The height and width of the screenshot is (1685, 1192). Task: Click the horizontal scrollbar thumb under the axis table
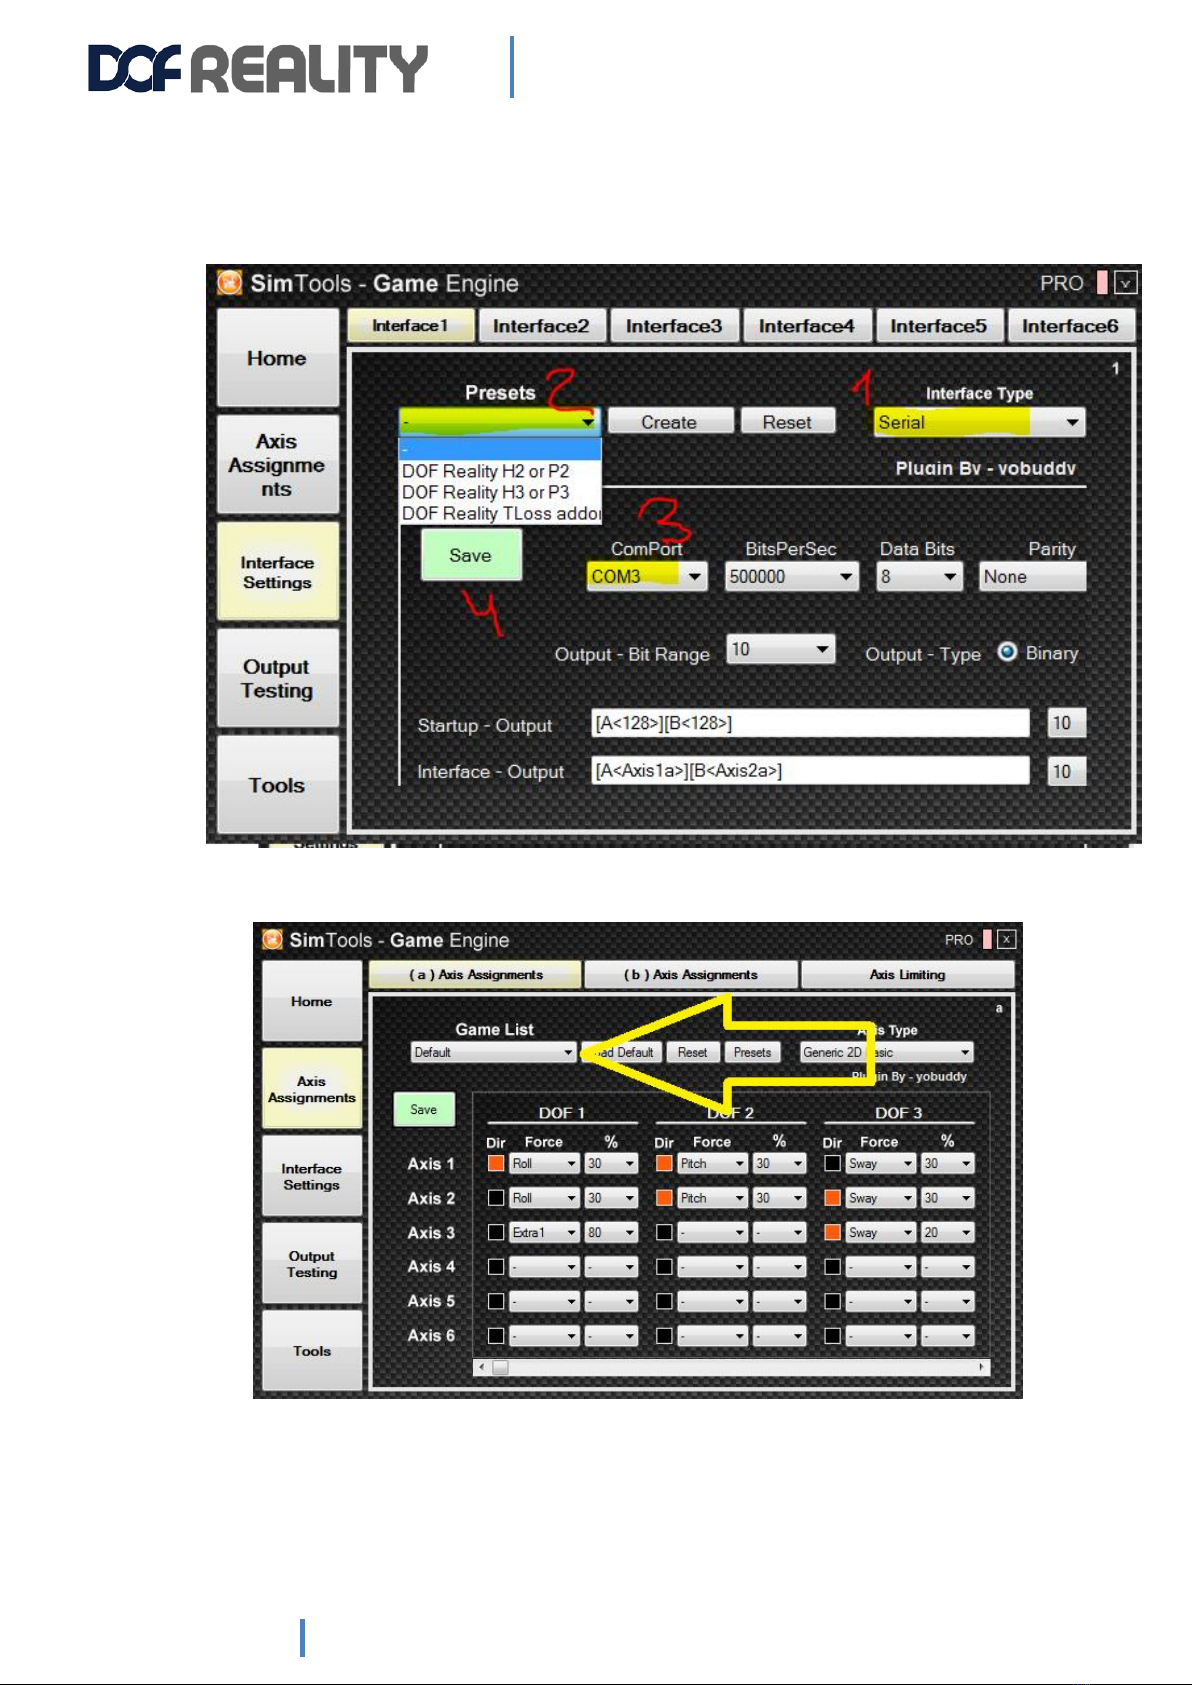click(x=501, y=1367)
